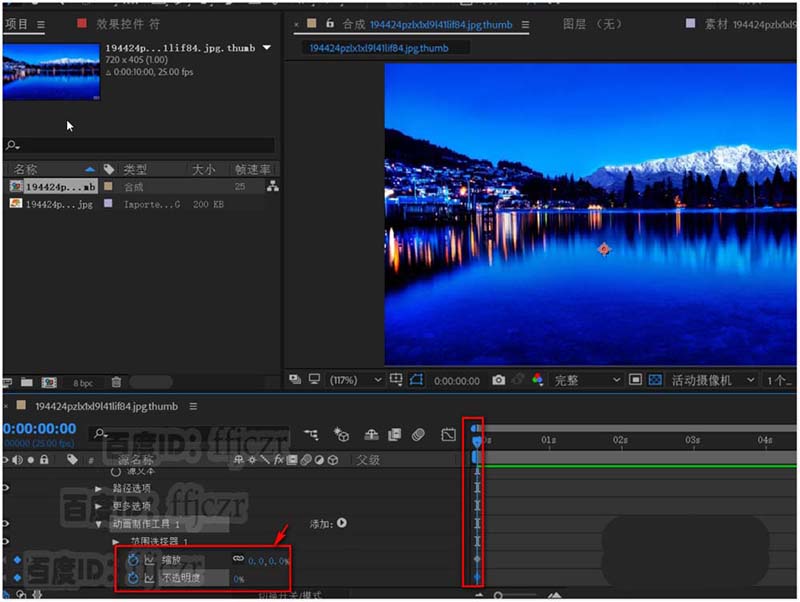Click the label color swatch of the 合成 row
The image size is (800, 602).
[x=108, y=186]
